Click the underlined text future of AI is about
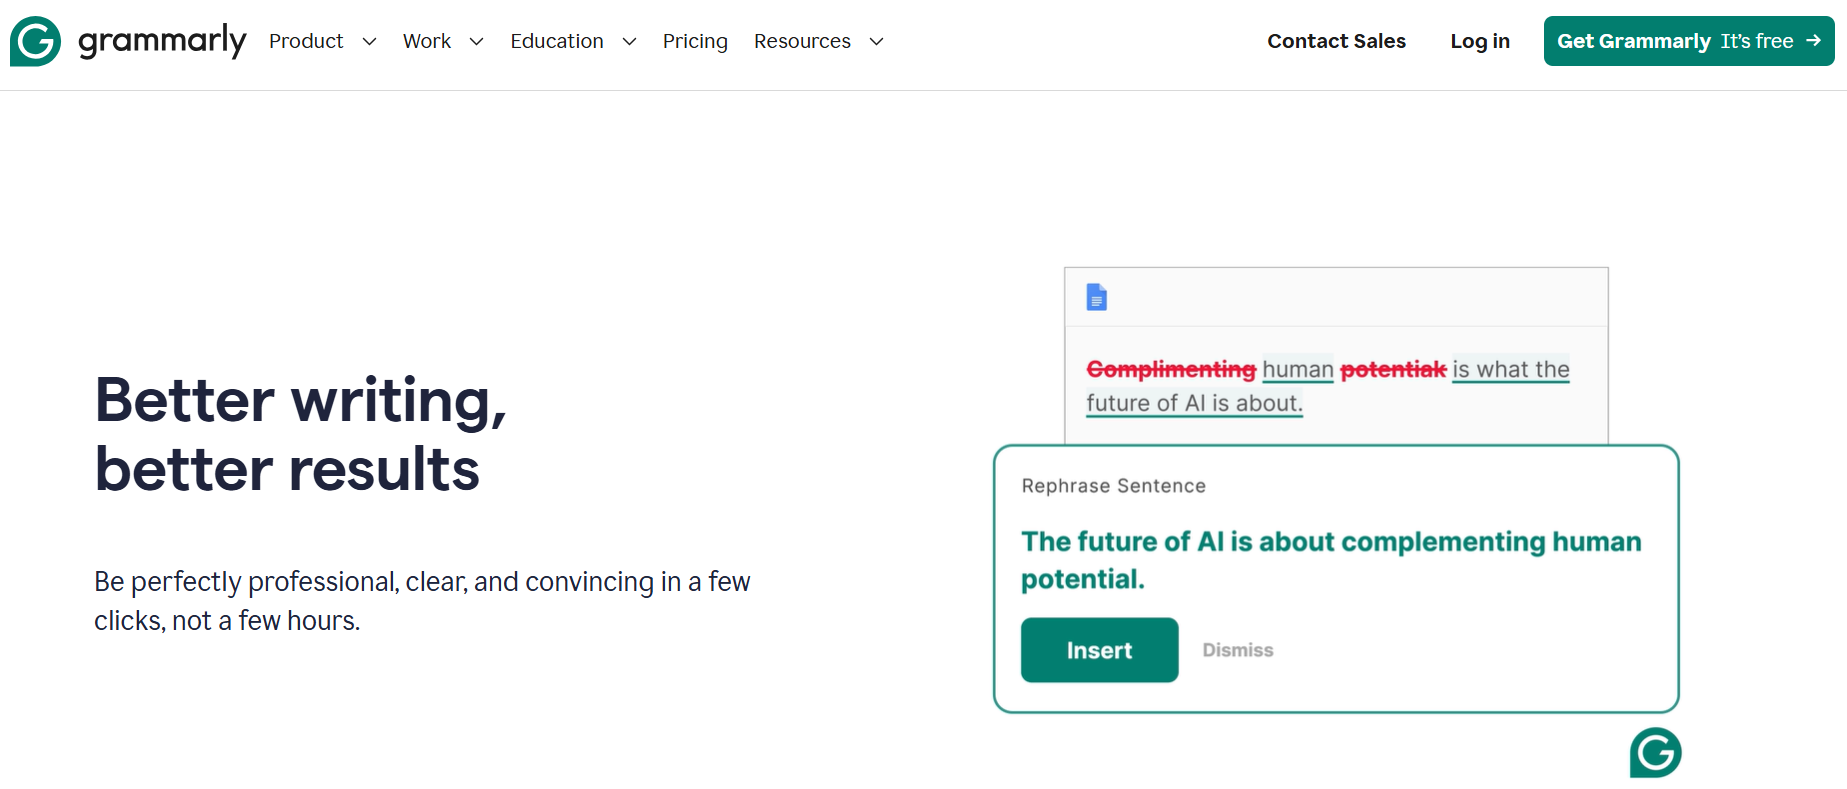The height and width of the screenshot is (789, 1847). click(x=1194, y=403)
